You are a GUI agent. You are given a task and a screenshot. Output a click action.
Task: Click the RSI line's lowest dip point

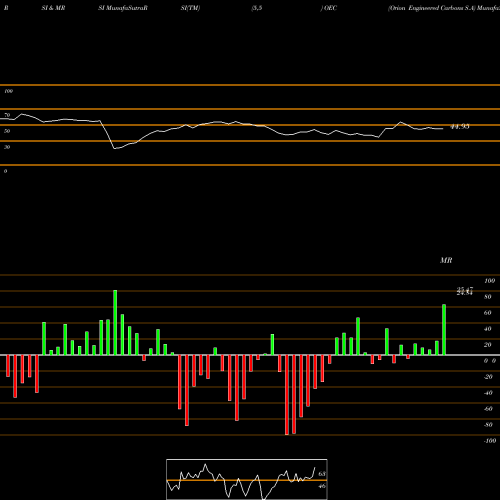click(x=115, y=148)
